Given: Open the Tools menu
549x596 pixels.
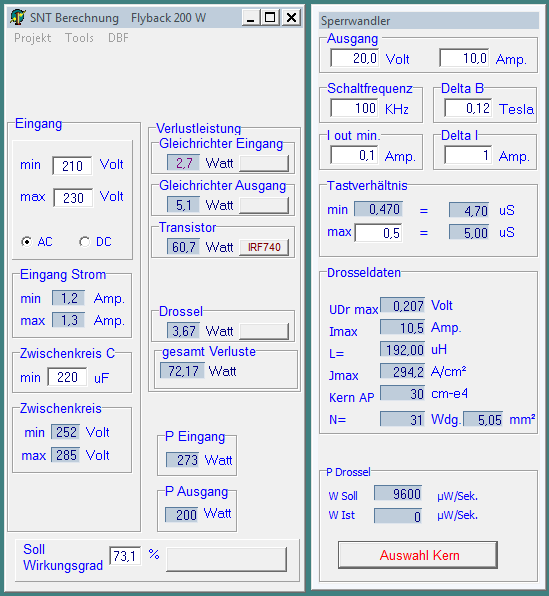Looking at the screenshot, I should click(x=79, y=38).
